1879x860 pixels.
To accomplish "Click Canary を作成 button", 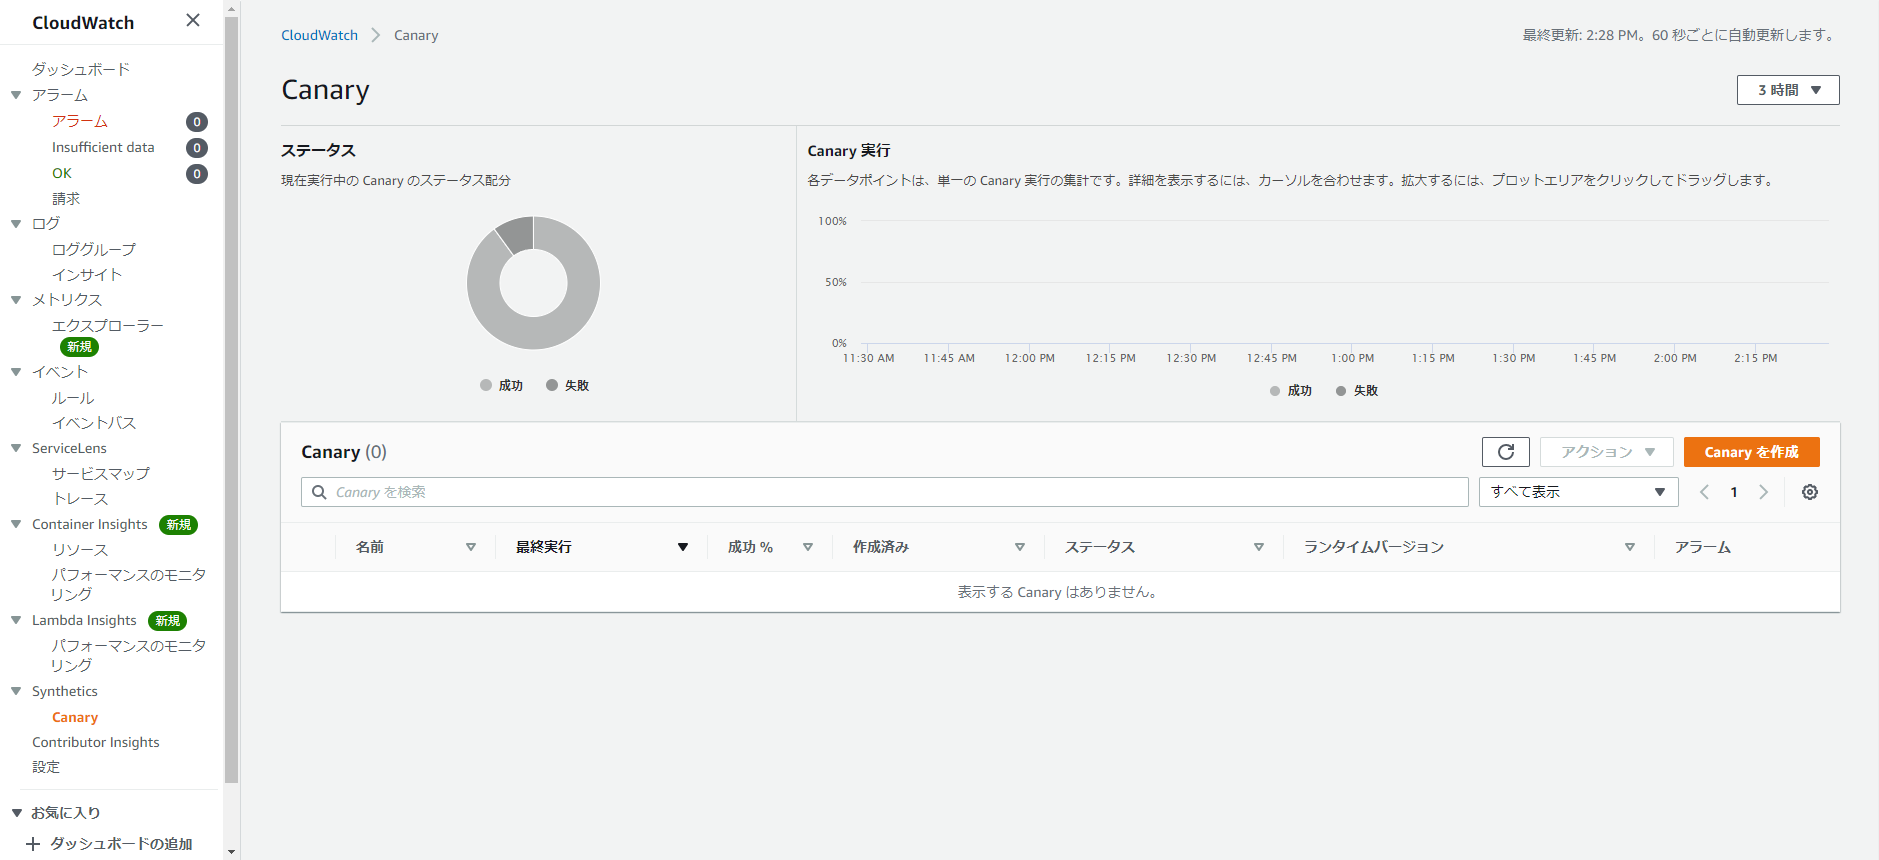I will pos(1752,452).
